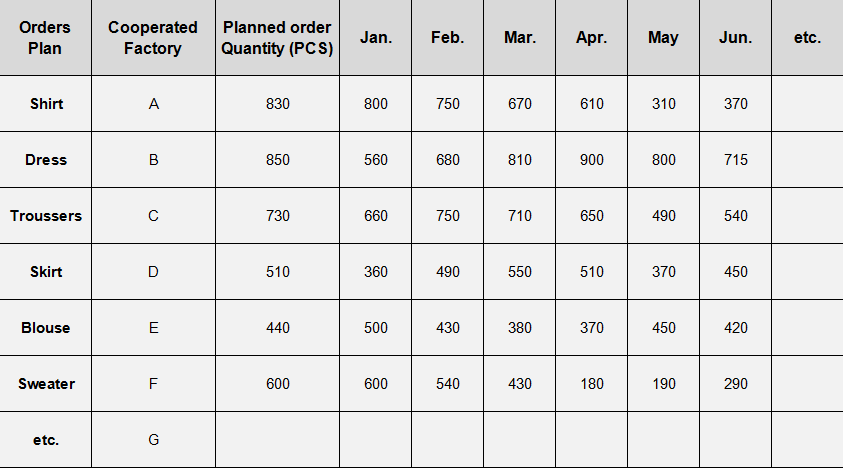Click factory letter G in etc. row
This screenshot has width=843, height=468.
pos(153,440)
